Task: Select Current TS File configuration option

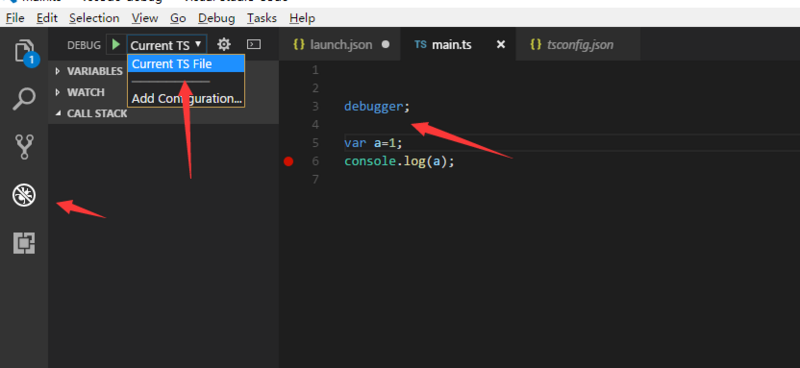Action: click(x=186, y=64)
